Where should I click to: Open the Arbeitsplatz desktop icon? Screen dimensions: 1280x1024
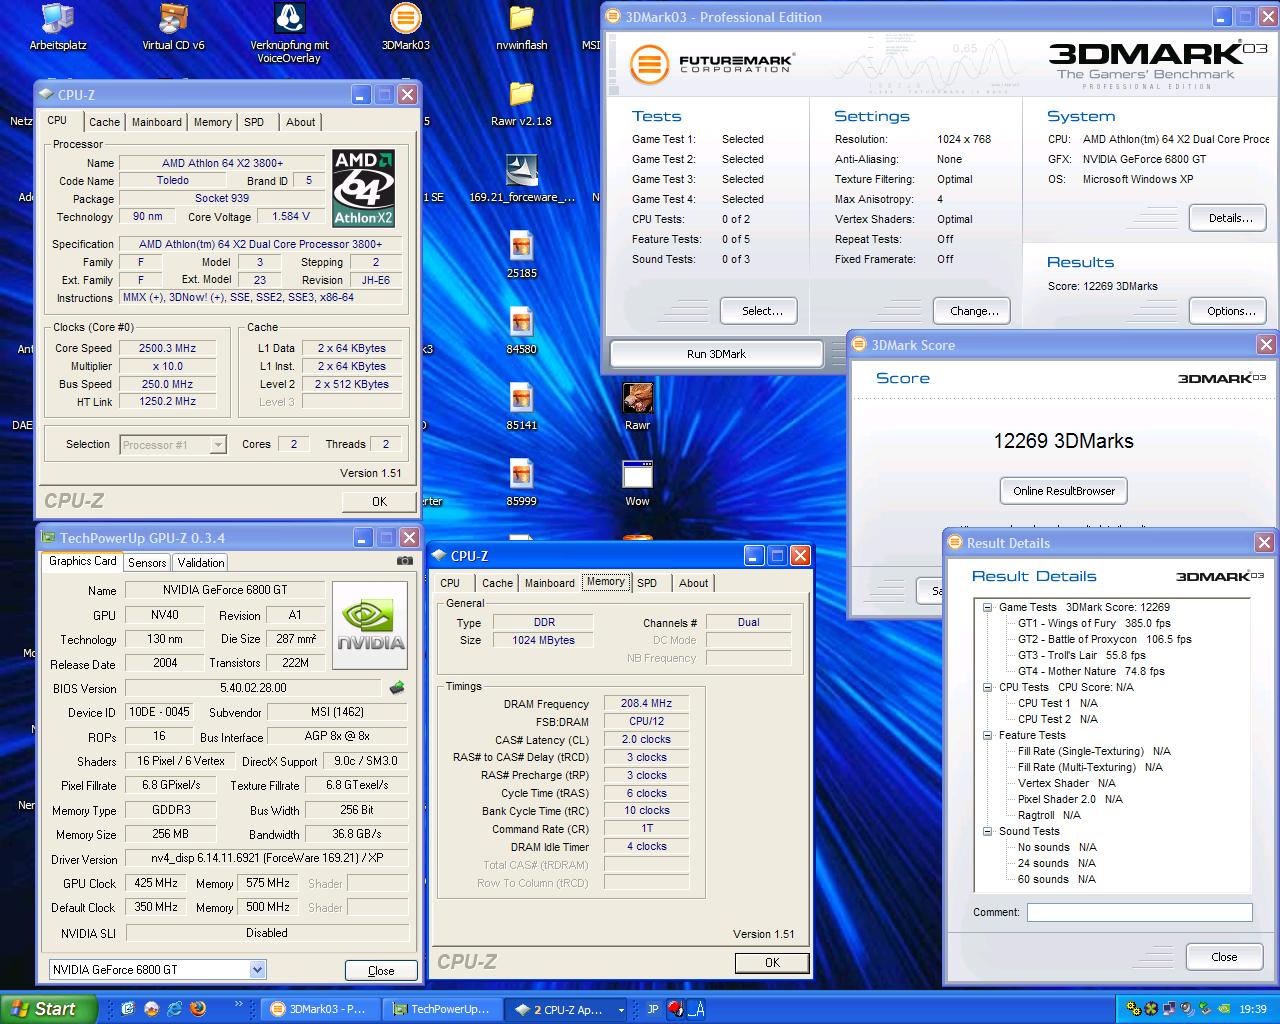(x=58, y=27)
